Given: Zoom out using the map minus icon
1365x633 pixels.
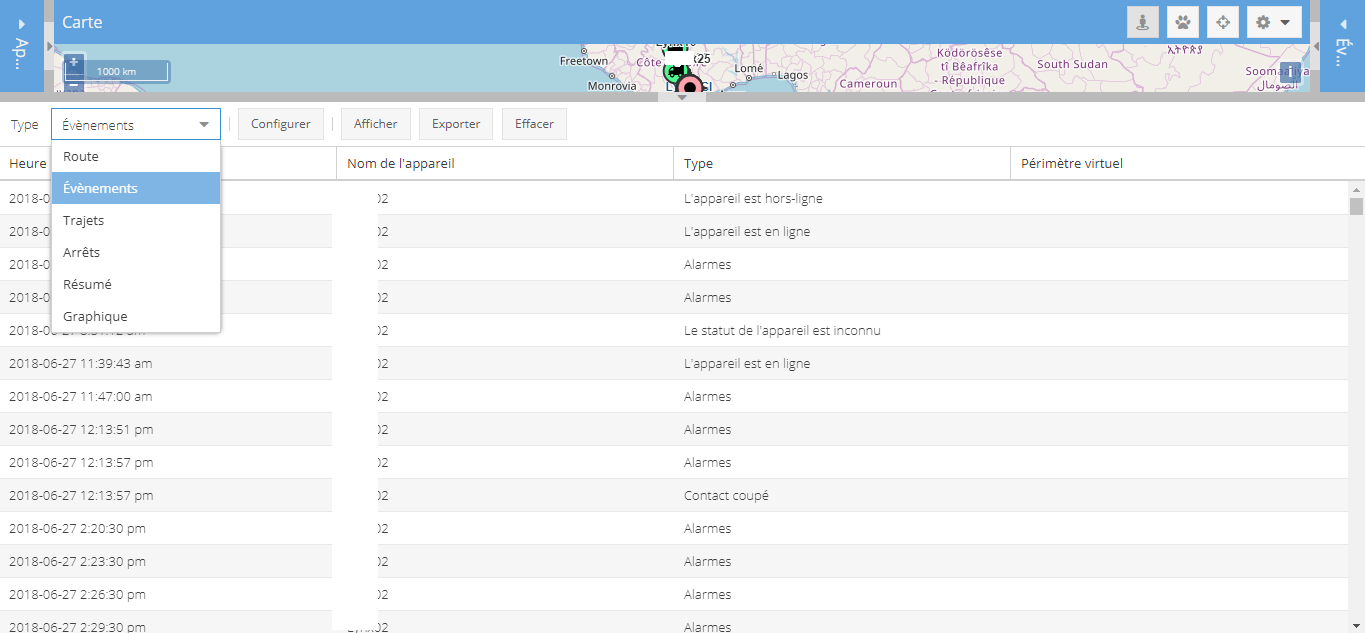Looking at the screenshot, I should pos(73,87).
